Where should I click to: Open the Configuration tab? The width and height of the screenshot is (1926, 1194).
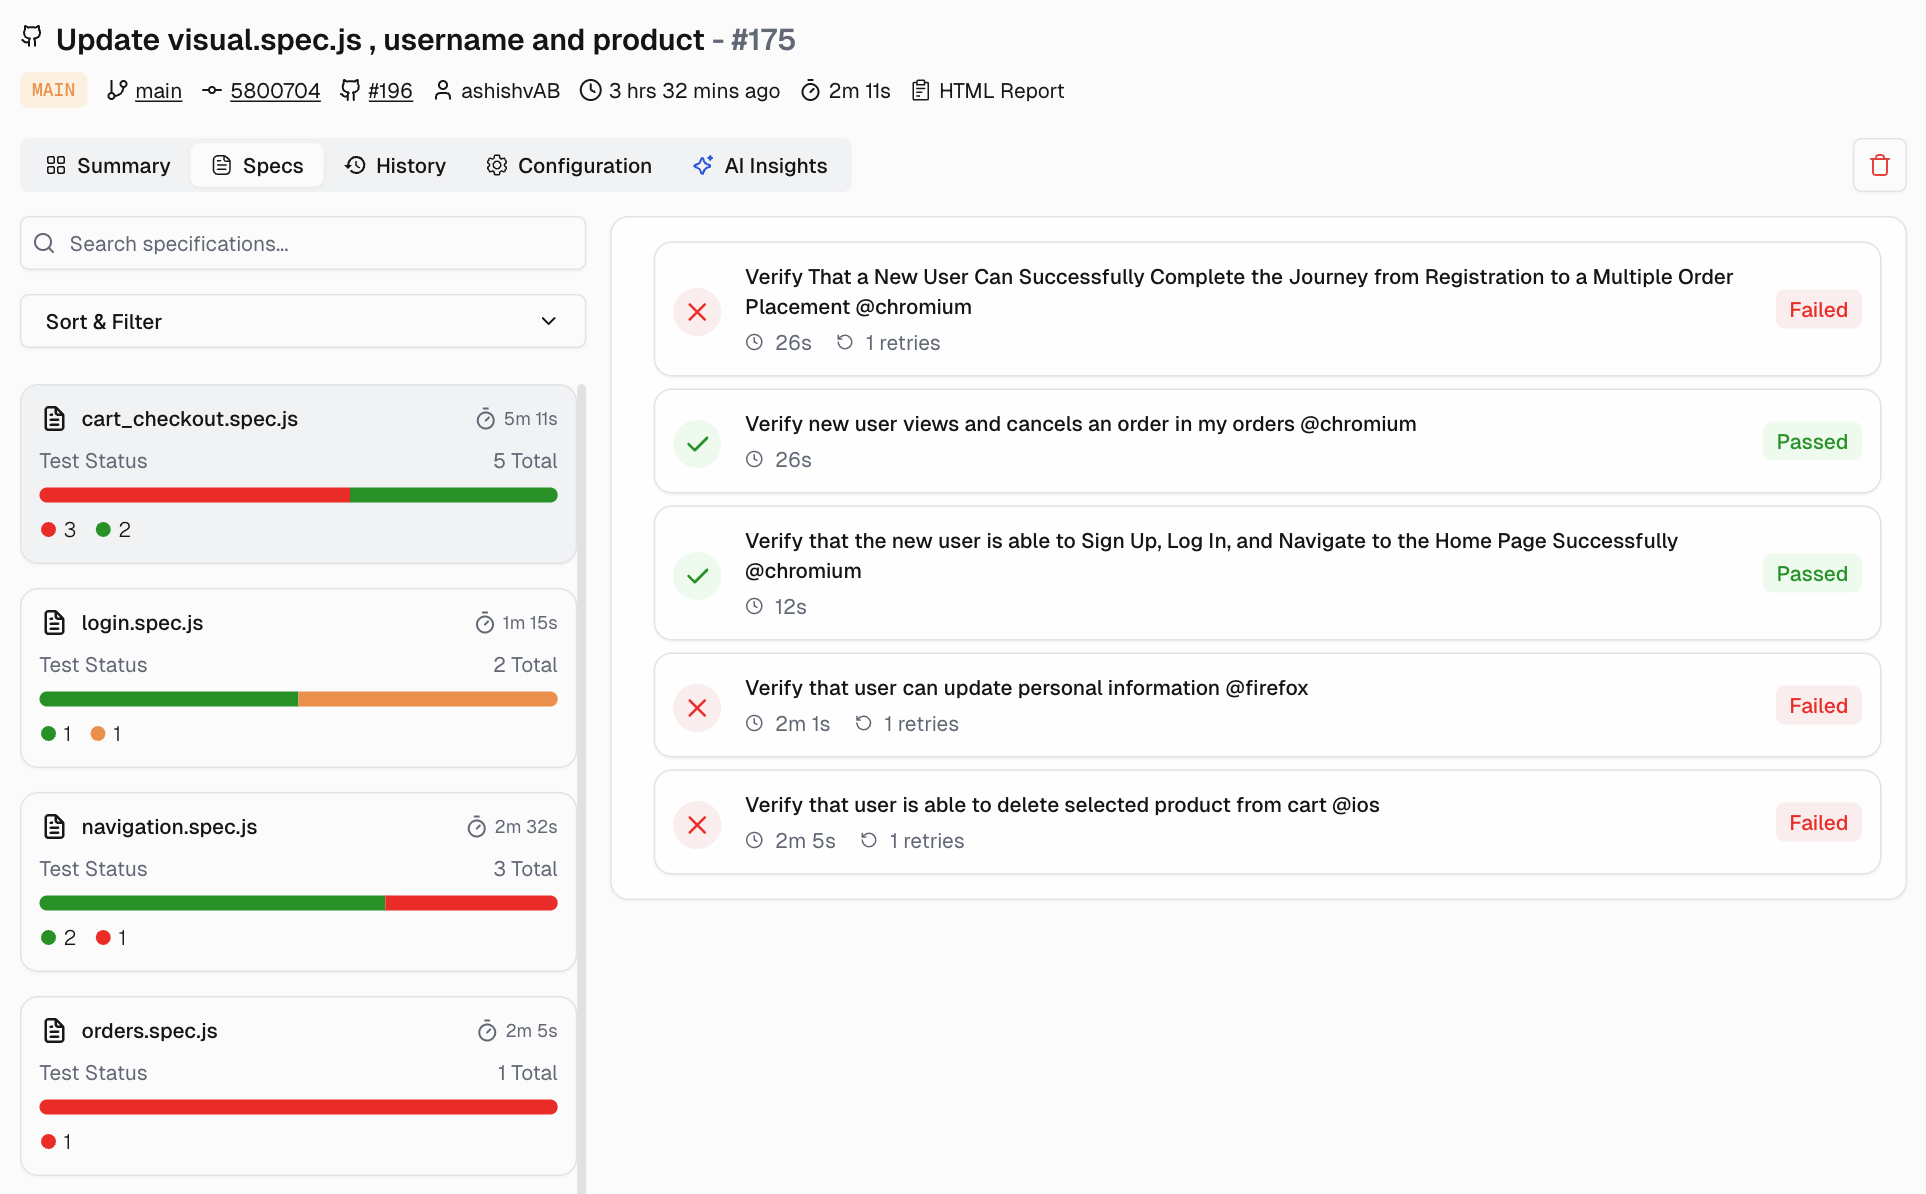click(x=568, y=165)
